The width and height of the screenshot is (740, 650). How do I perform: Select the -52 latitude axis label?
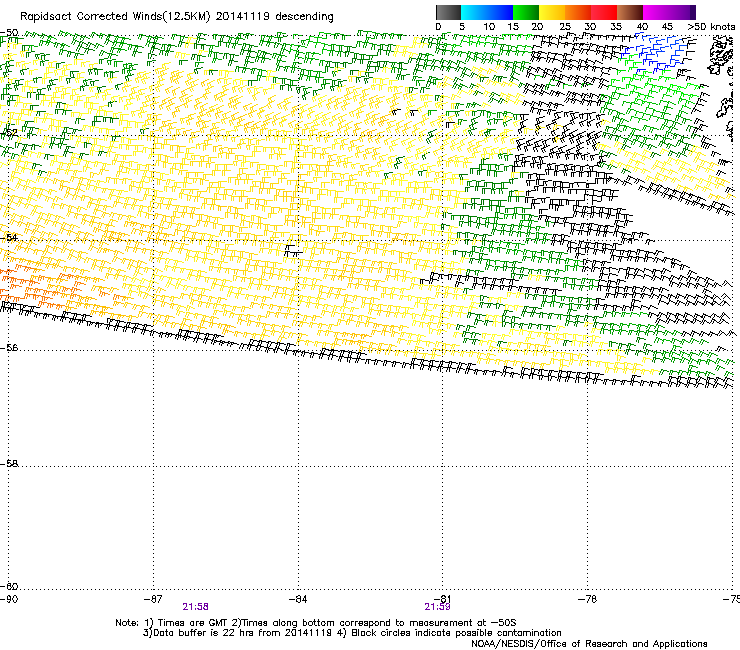point(9,133)
